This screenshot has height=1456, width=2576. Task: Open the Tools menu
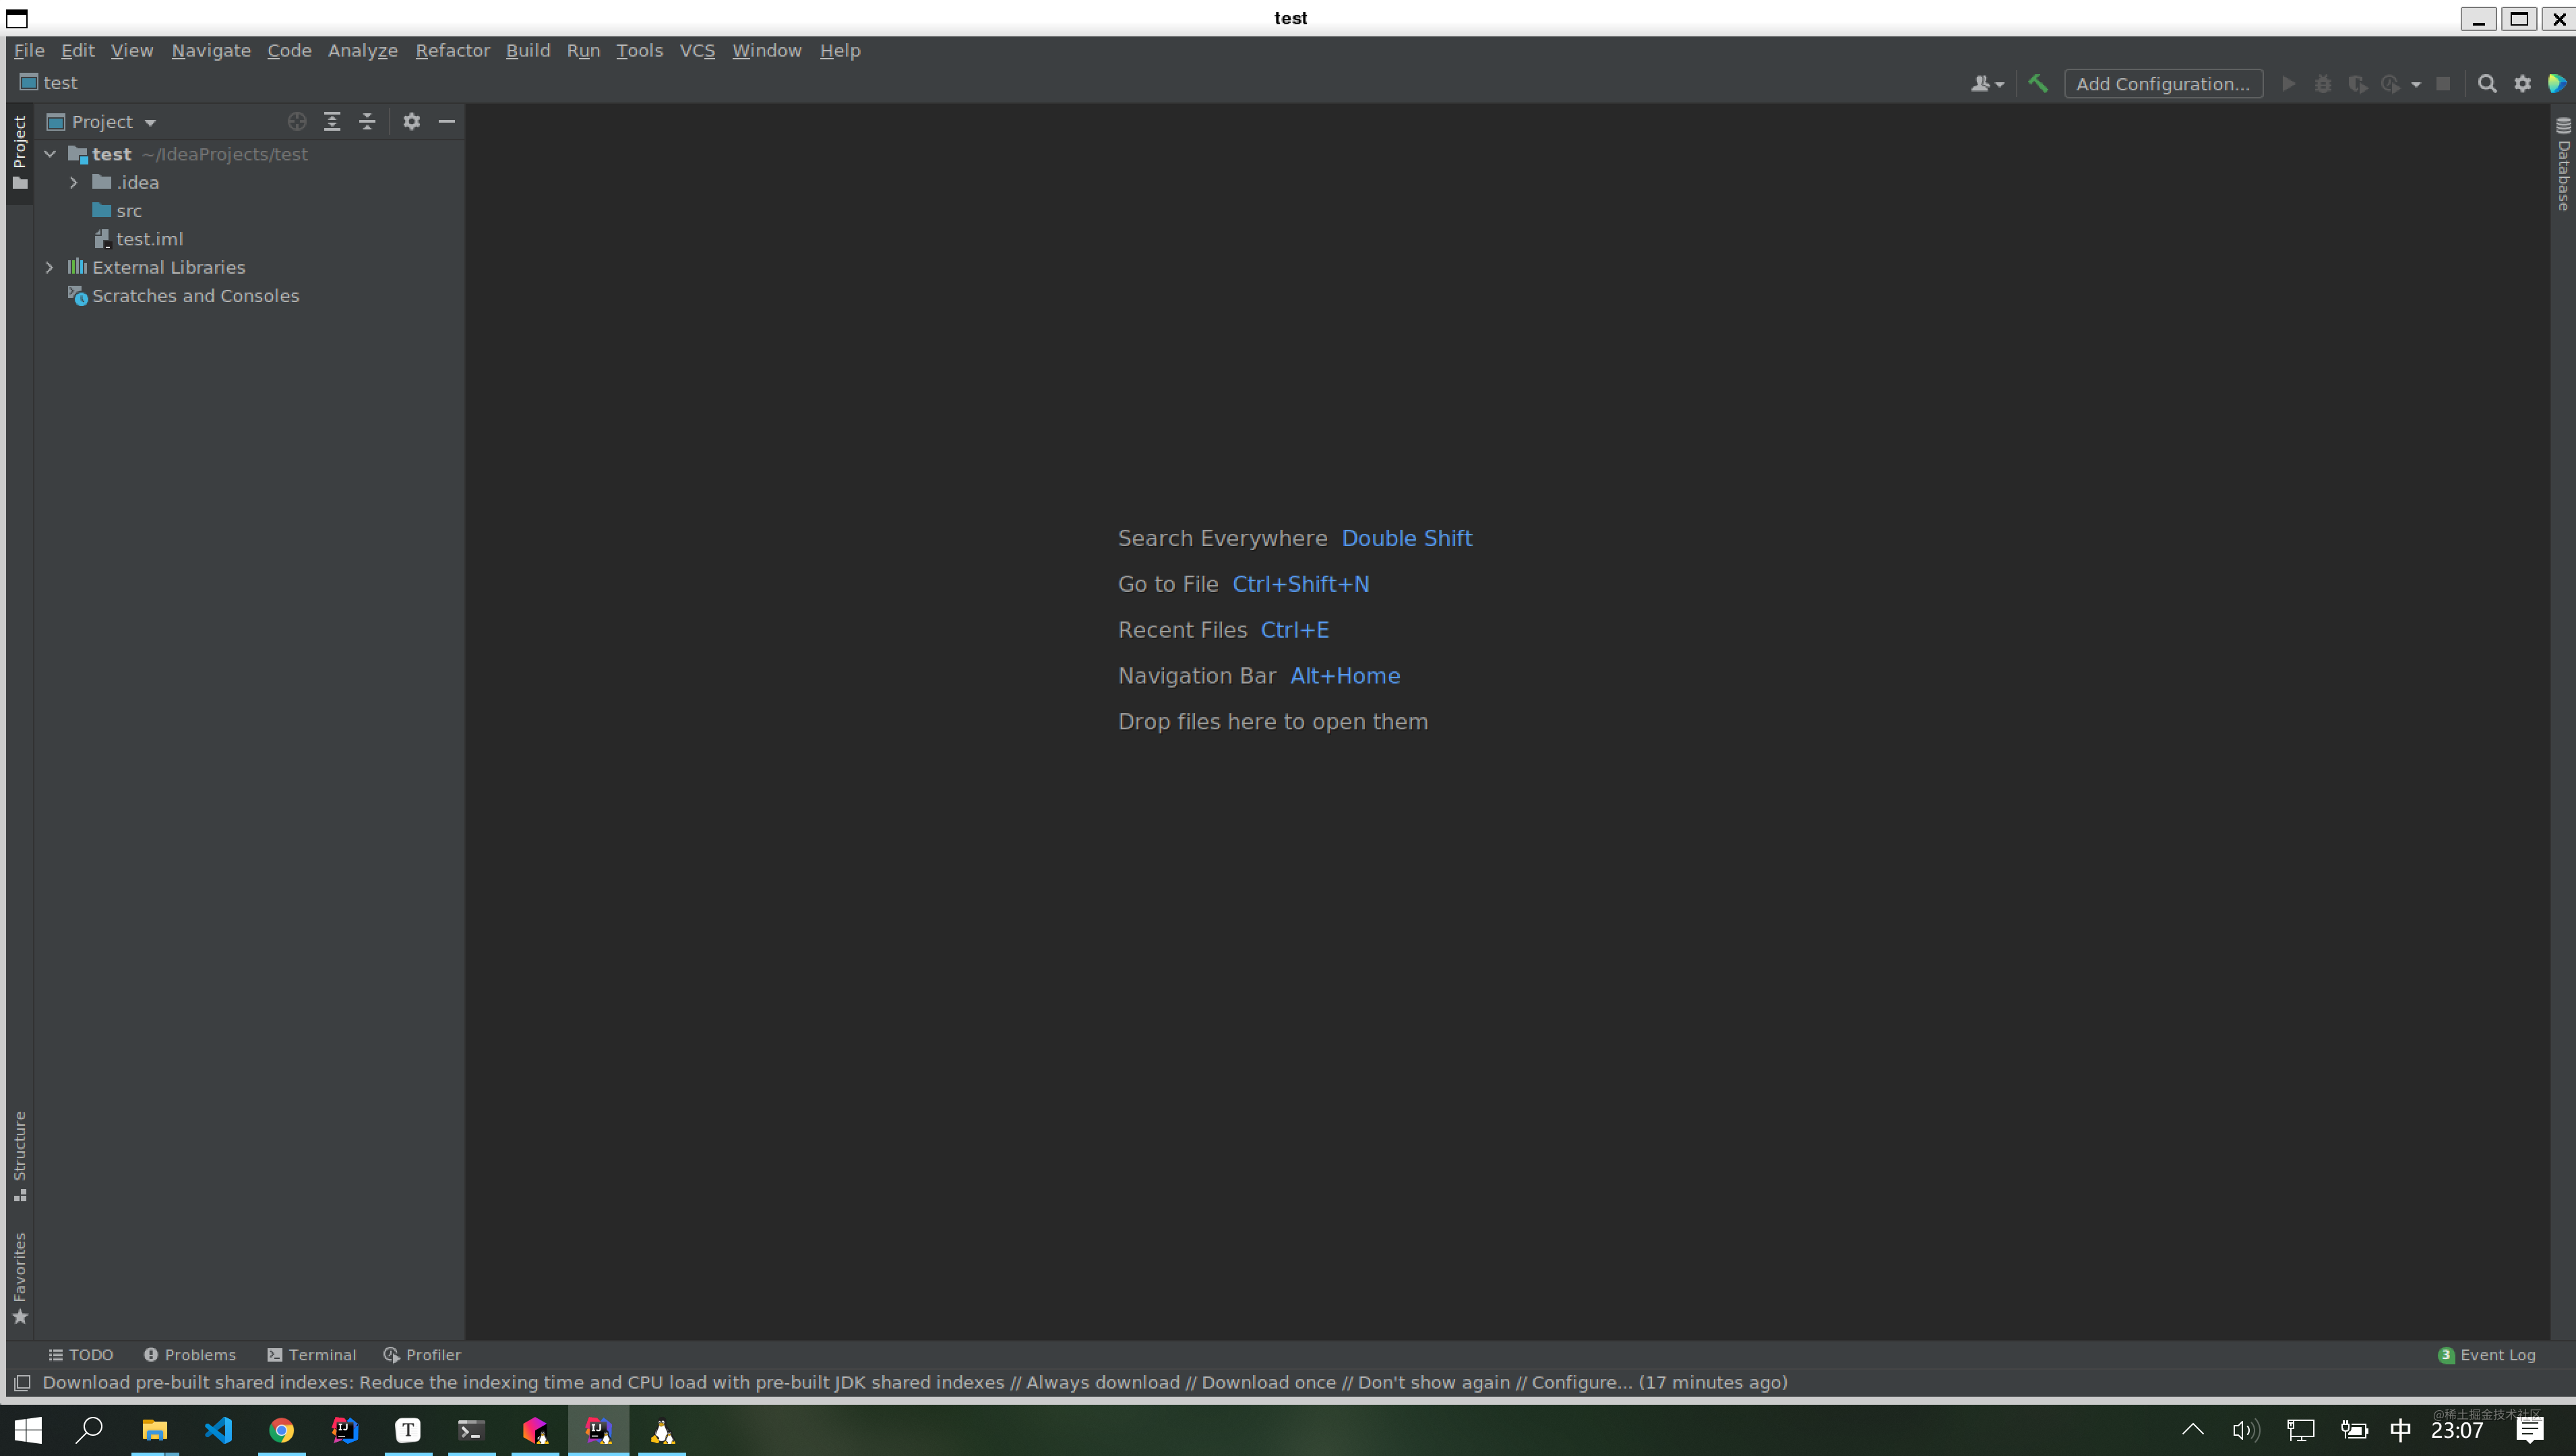pos(639,51)
